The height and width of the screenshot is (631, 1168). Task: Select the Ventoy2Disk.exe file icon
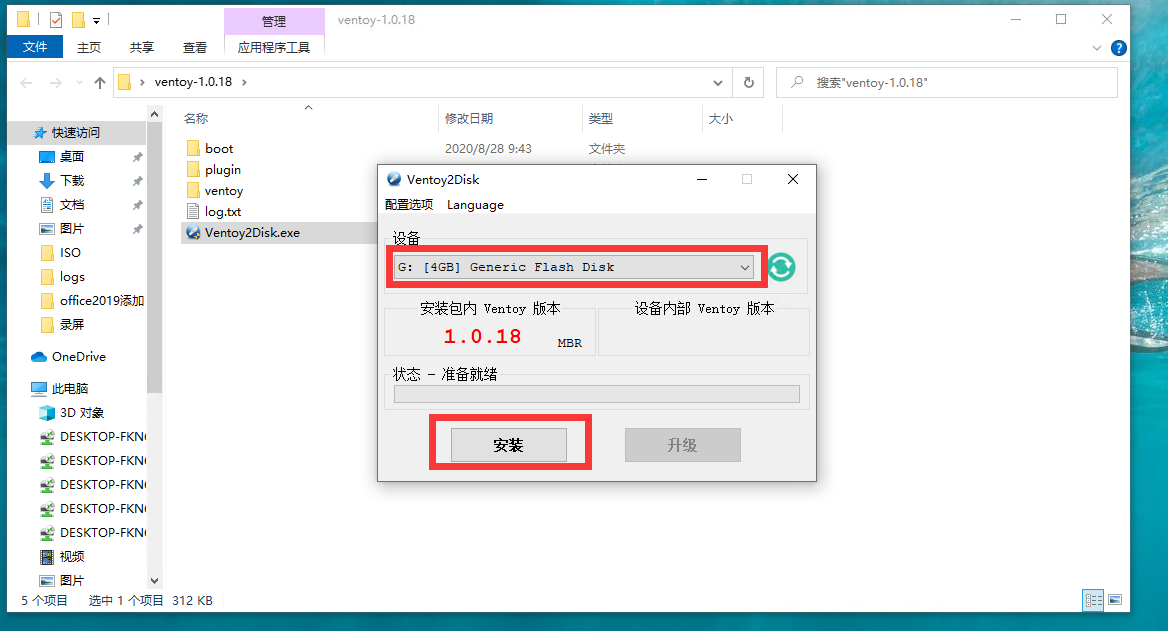(194, 233)
